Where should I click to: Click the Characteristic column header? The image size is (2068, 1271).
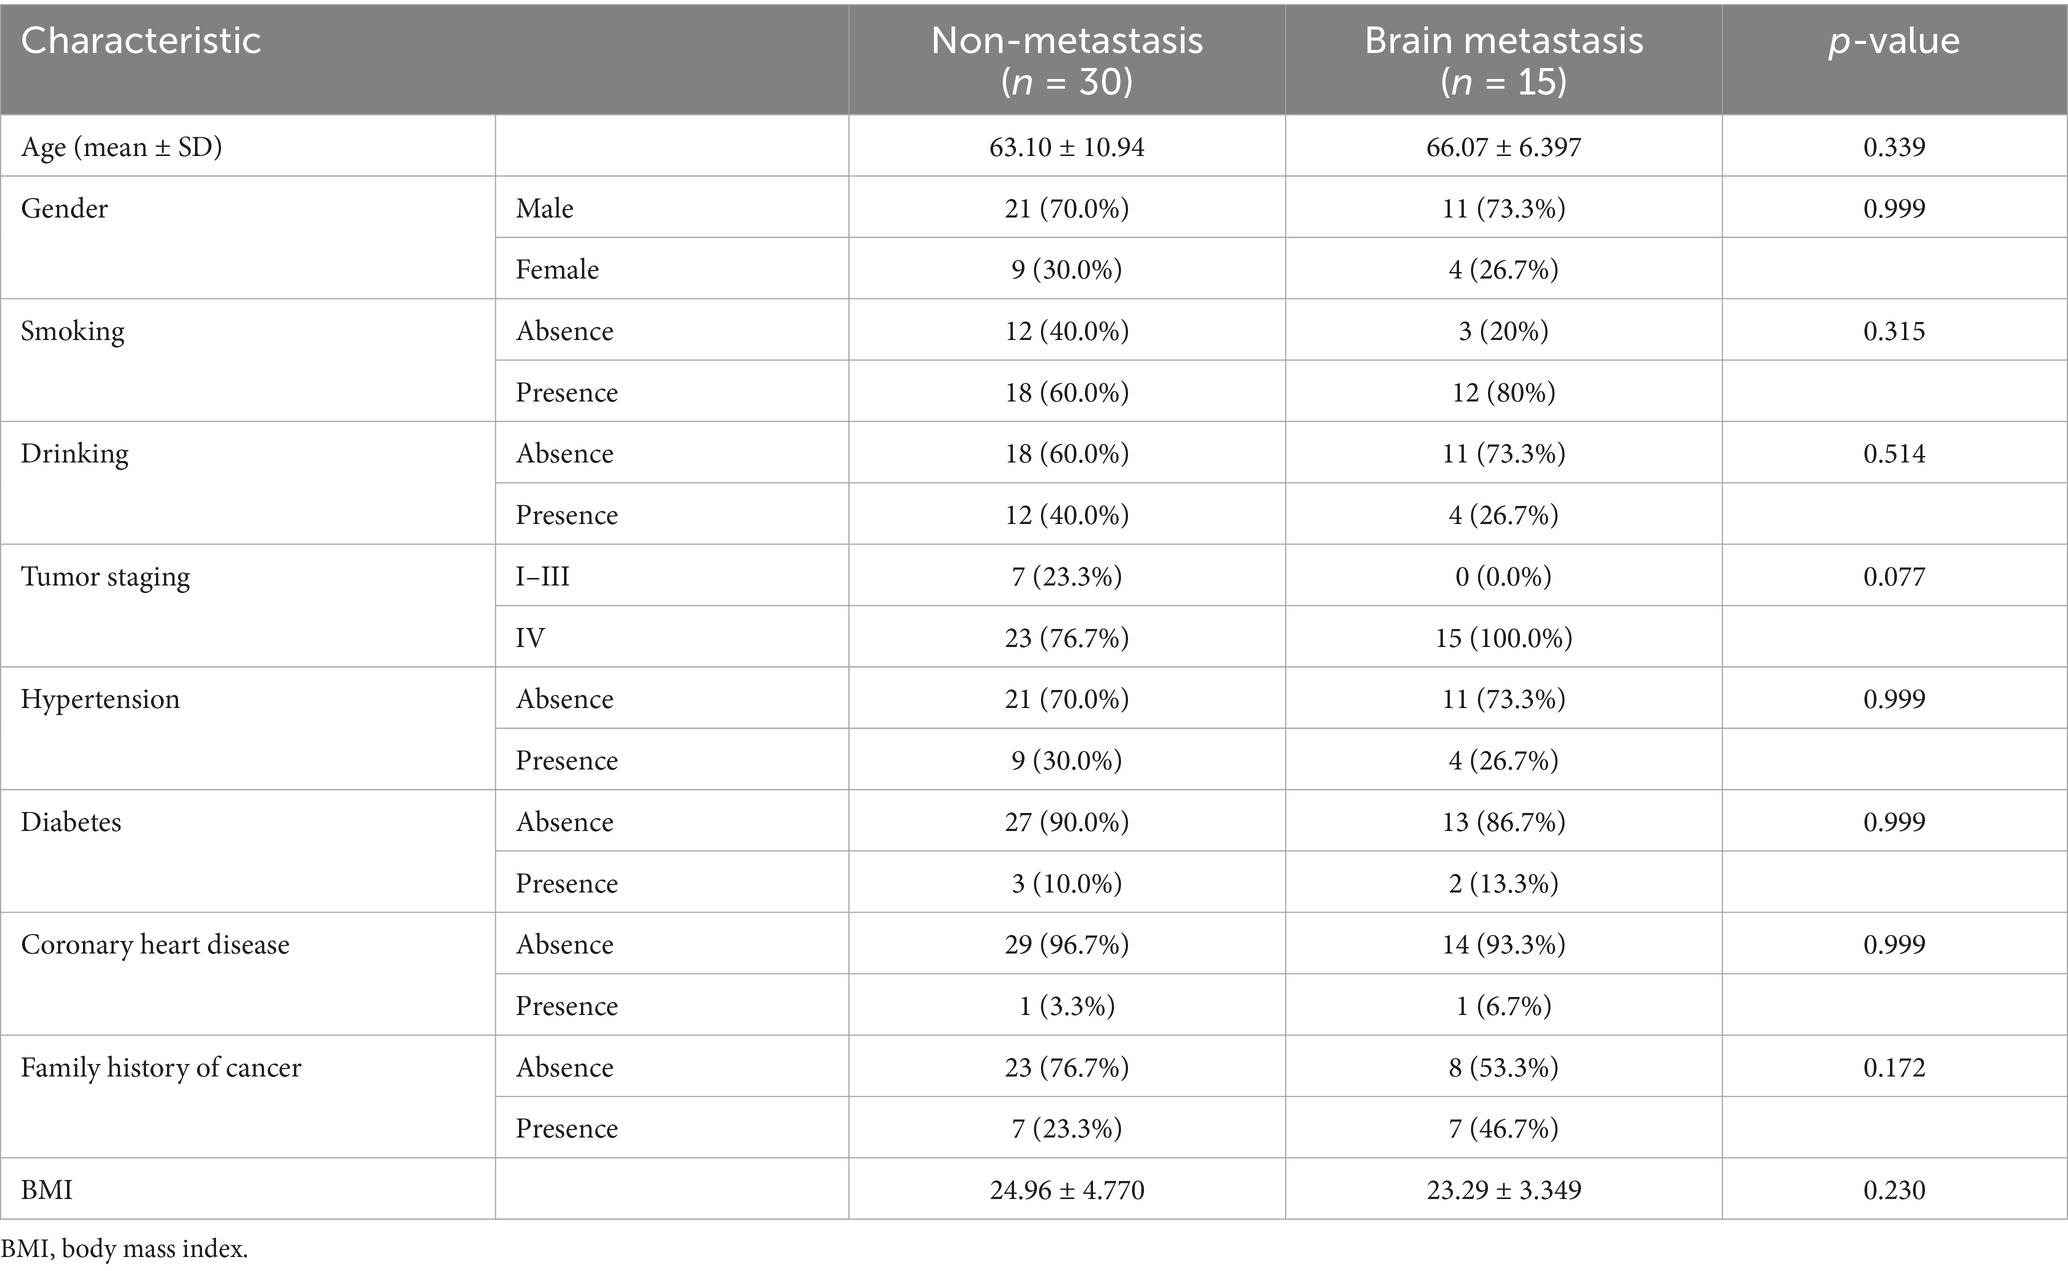pos(141,41)
